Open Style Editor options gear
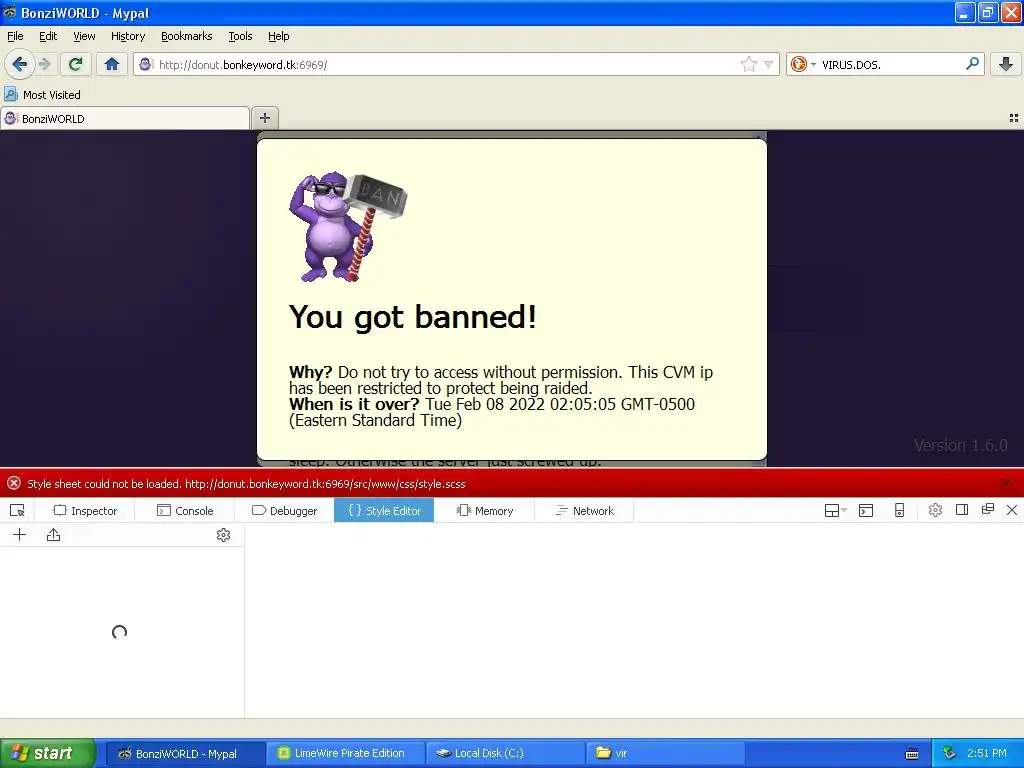This screenshot has width=1024, height=768. click(223, 535)
